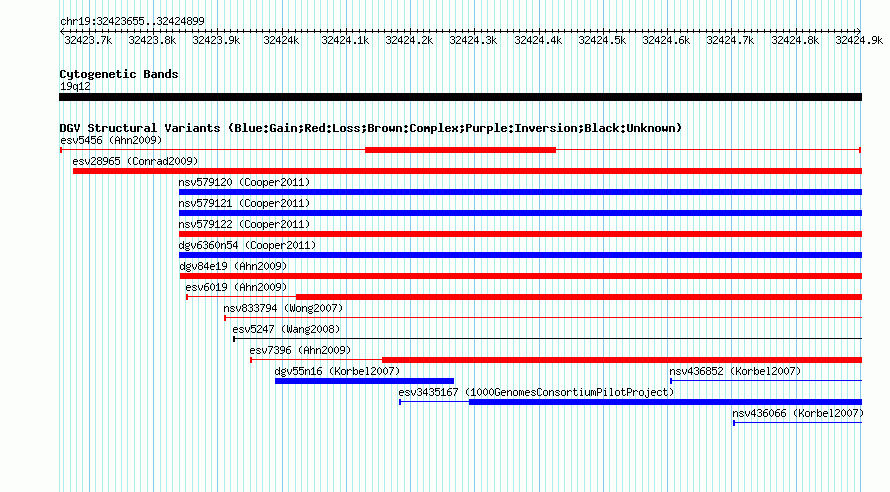
Task: Click the thin blue esv3435167 left flank line
Action: click(x=434, y=402)
